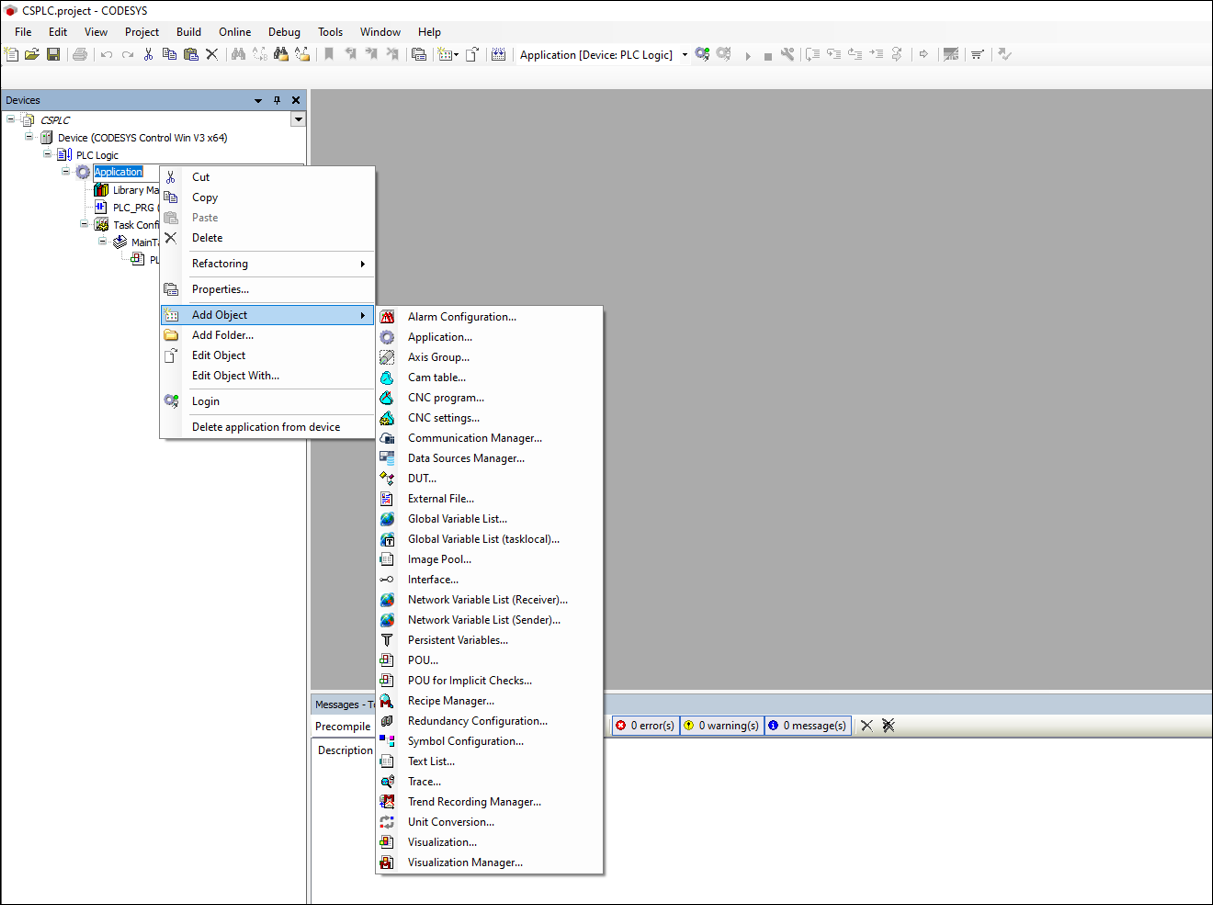Open the active application dropdown in the toolbar

[x=686, y=54]
